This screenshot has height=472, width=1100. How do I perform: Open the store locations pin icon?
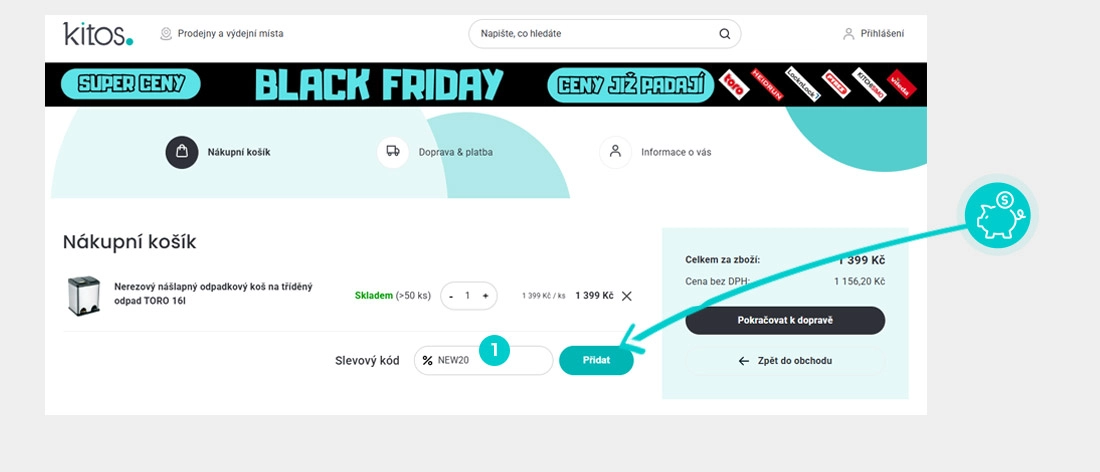[x=166, y=34]
